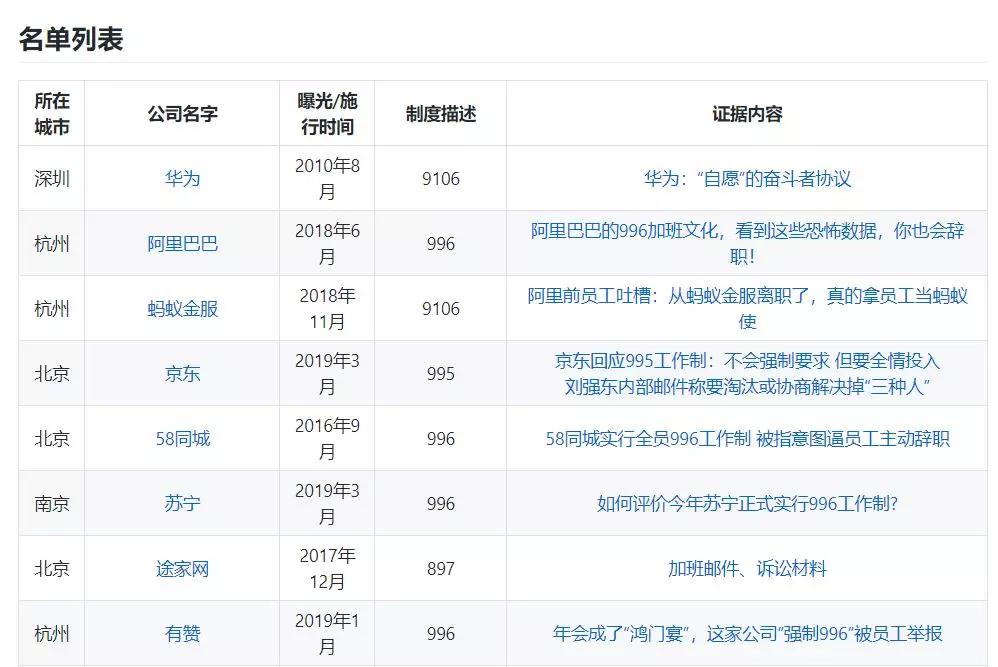Select the 所在城市 column header

[x=52, y=114]
